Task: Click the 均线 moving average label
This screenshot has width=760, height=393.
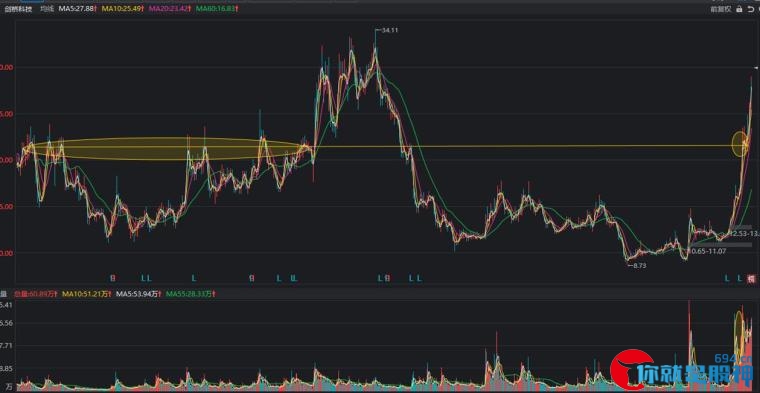Action: tap(47, 9)
